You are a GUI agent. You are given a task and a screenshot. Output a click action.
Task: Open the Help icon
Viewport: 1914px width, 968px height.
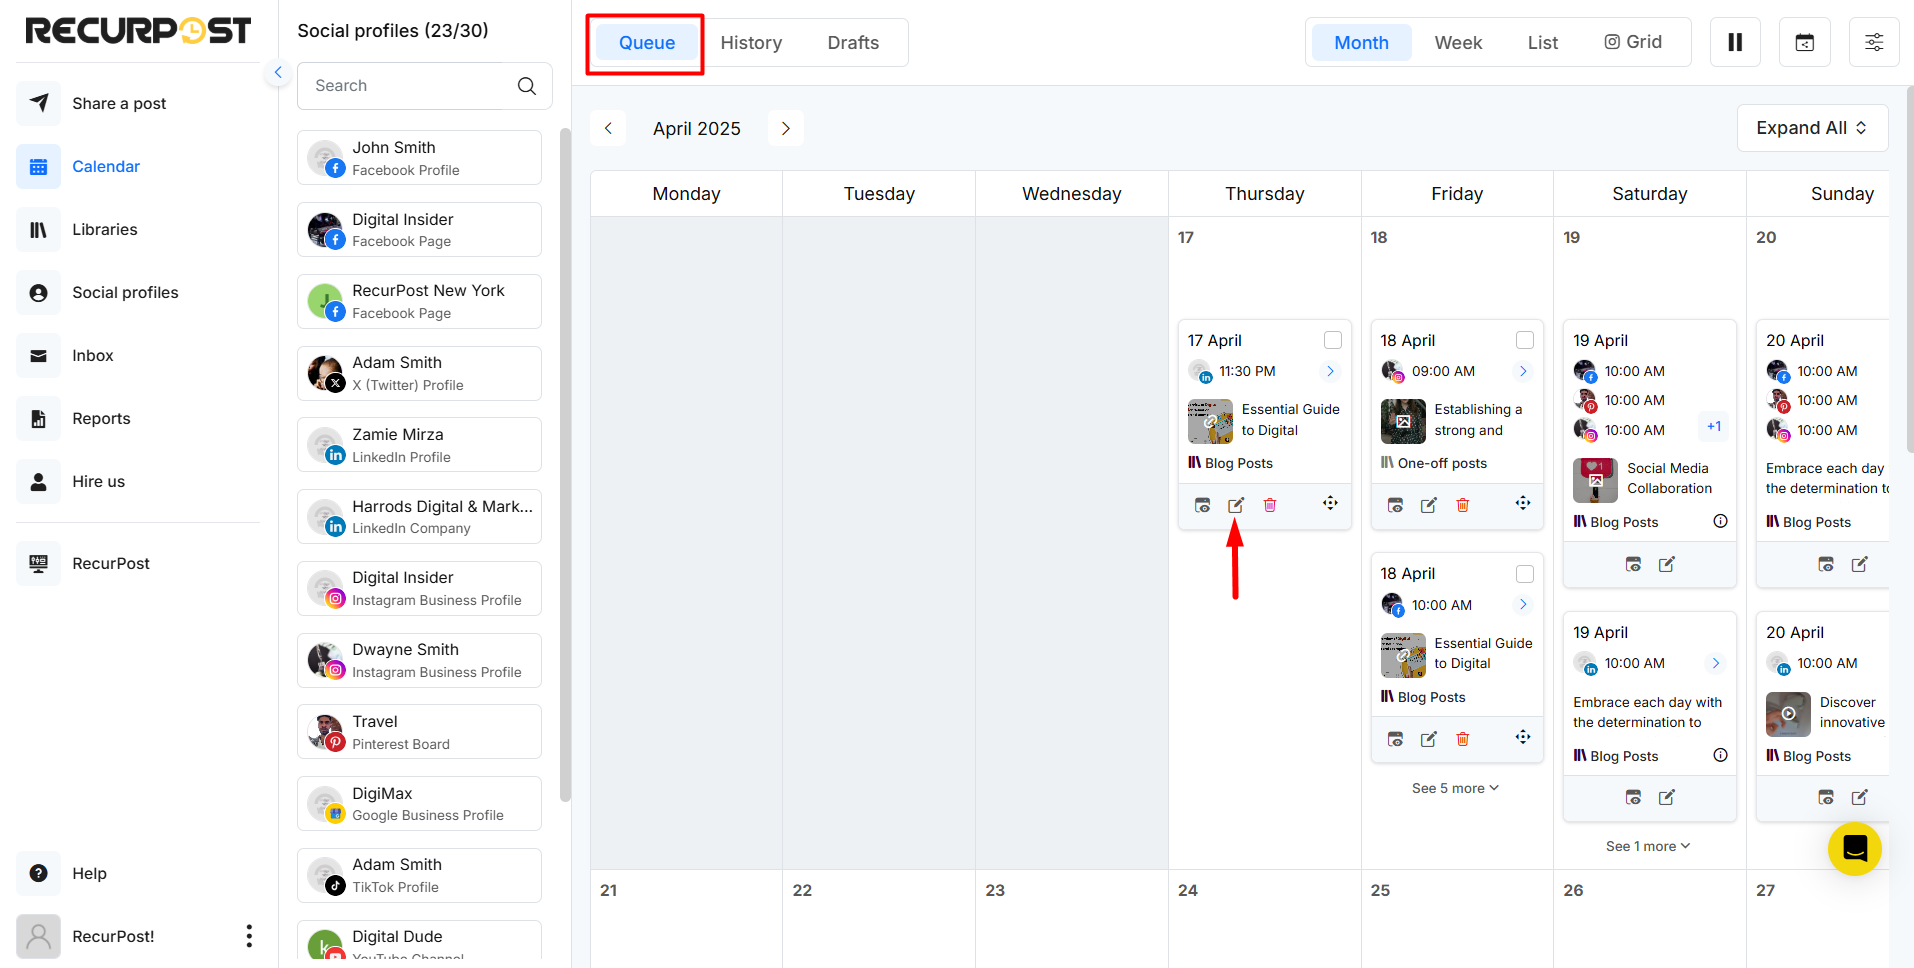point(38,874)
